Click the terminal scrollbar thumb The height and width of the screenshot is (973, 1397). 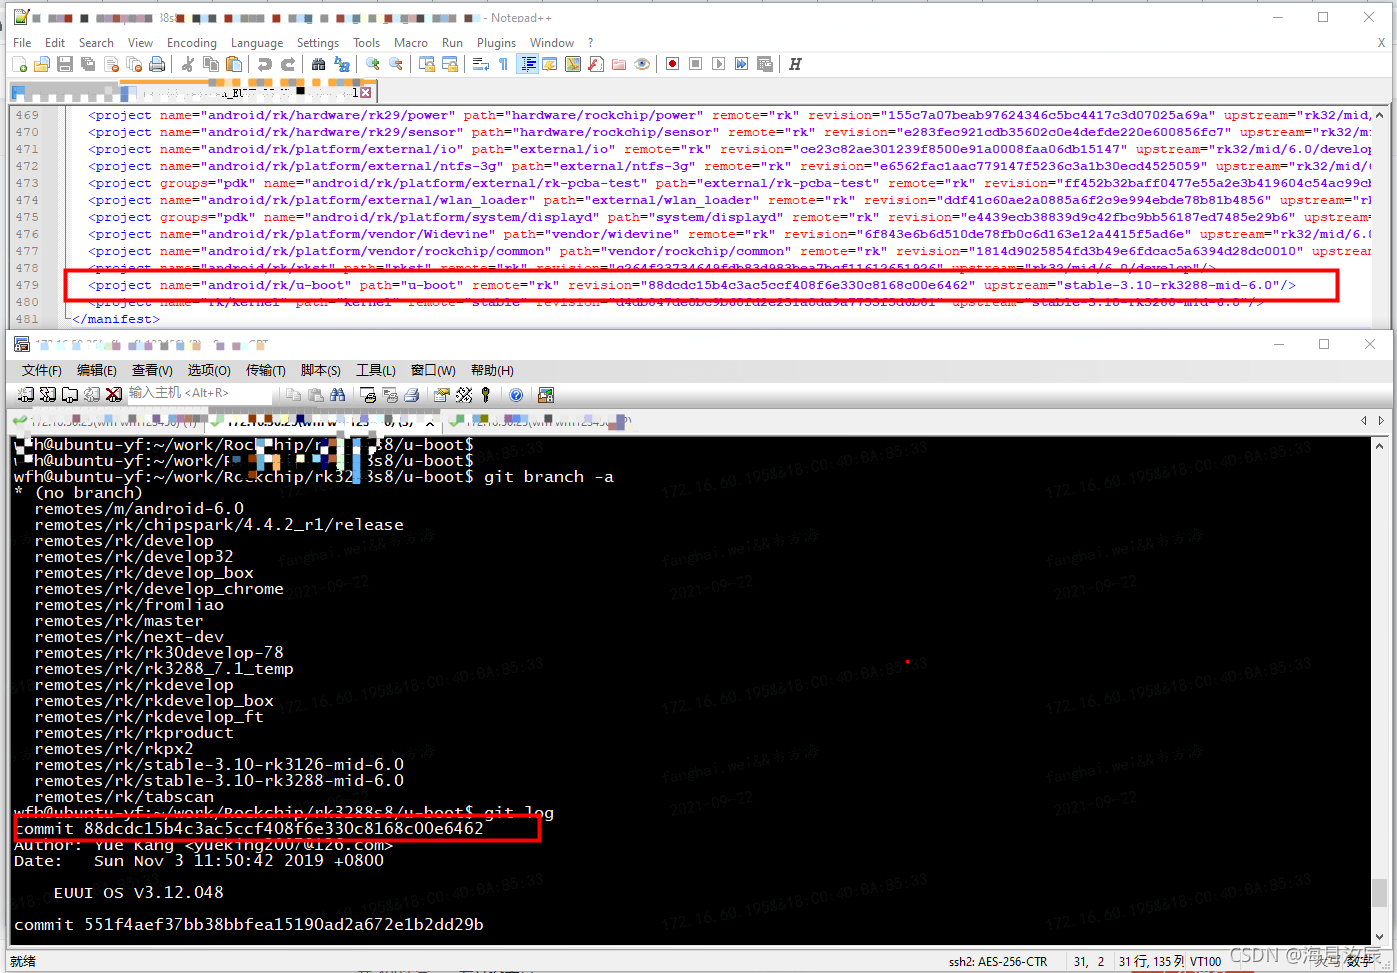1380,891
